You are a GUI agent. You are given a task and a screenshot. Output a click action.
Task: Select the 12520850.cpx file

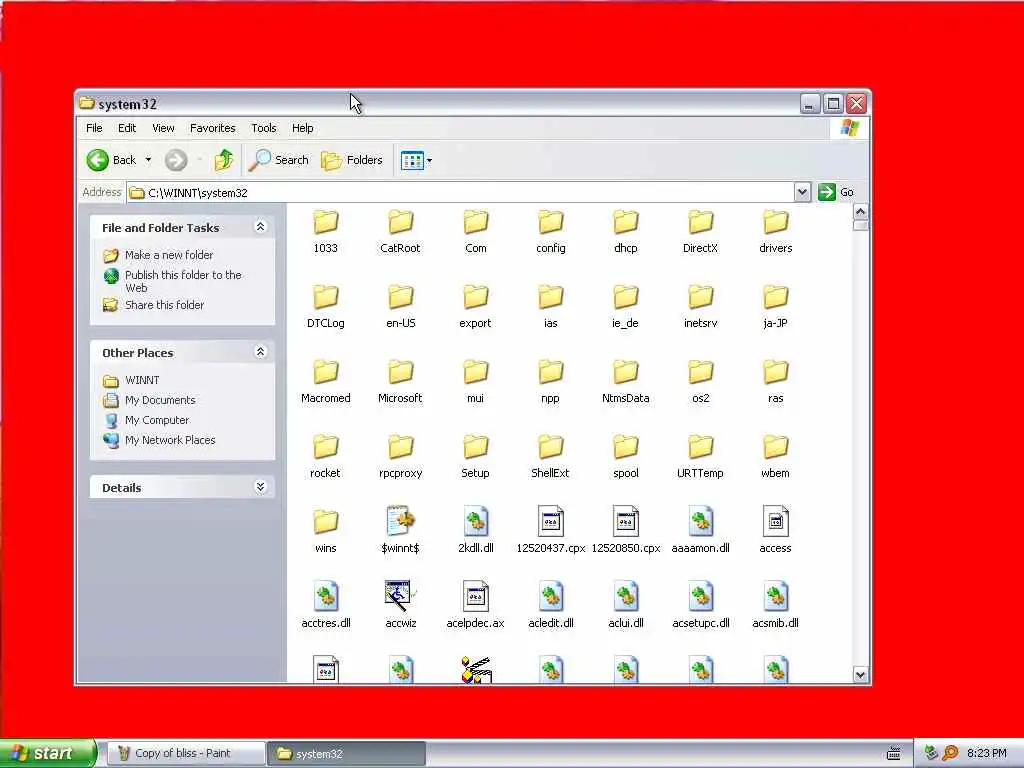point(626,531)
